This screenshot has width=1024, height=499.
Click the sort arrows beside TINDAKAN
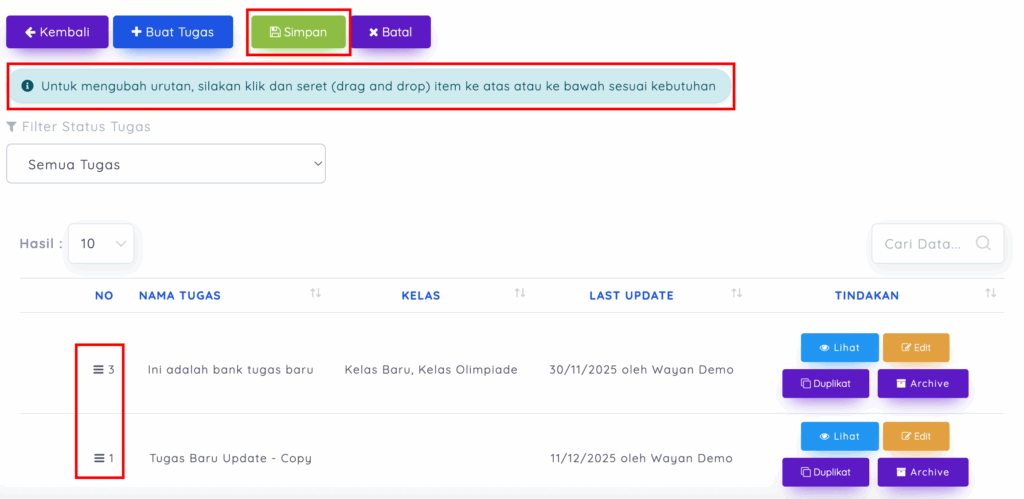pyautogui.click(x=991, y=293)
